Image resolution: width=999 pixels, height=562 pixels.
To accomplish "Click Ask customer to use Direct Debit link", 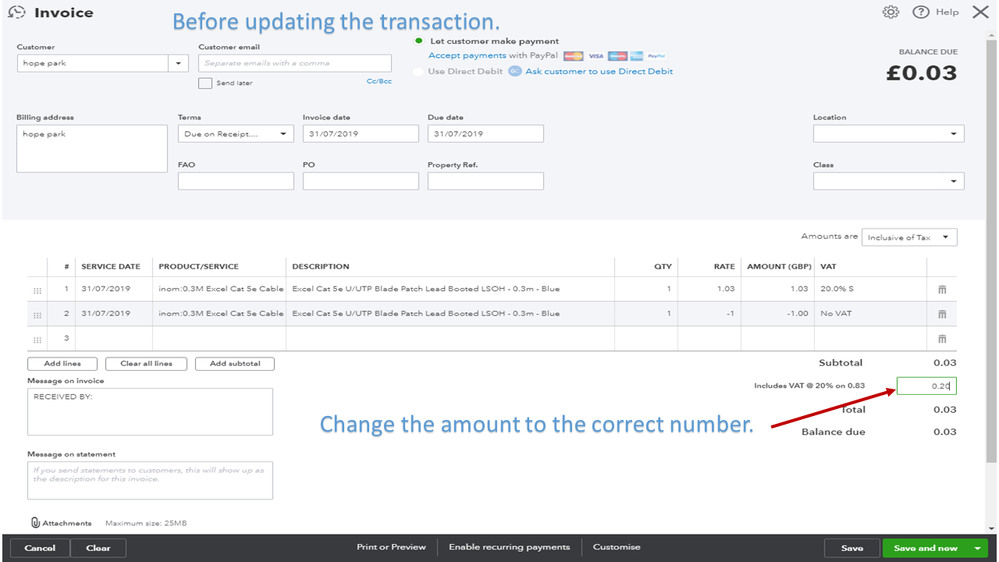I will (599, 71).
